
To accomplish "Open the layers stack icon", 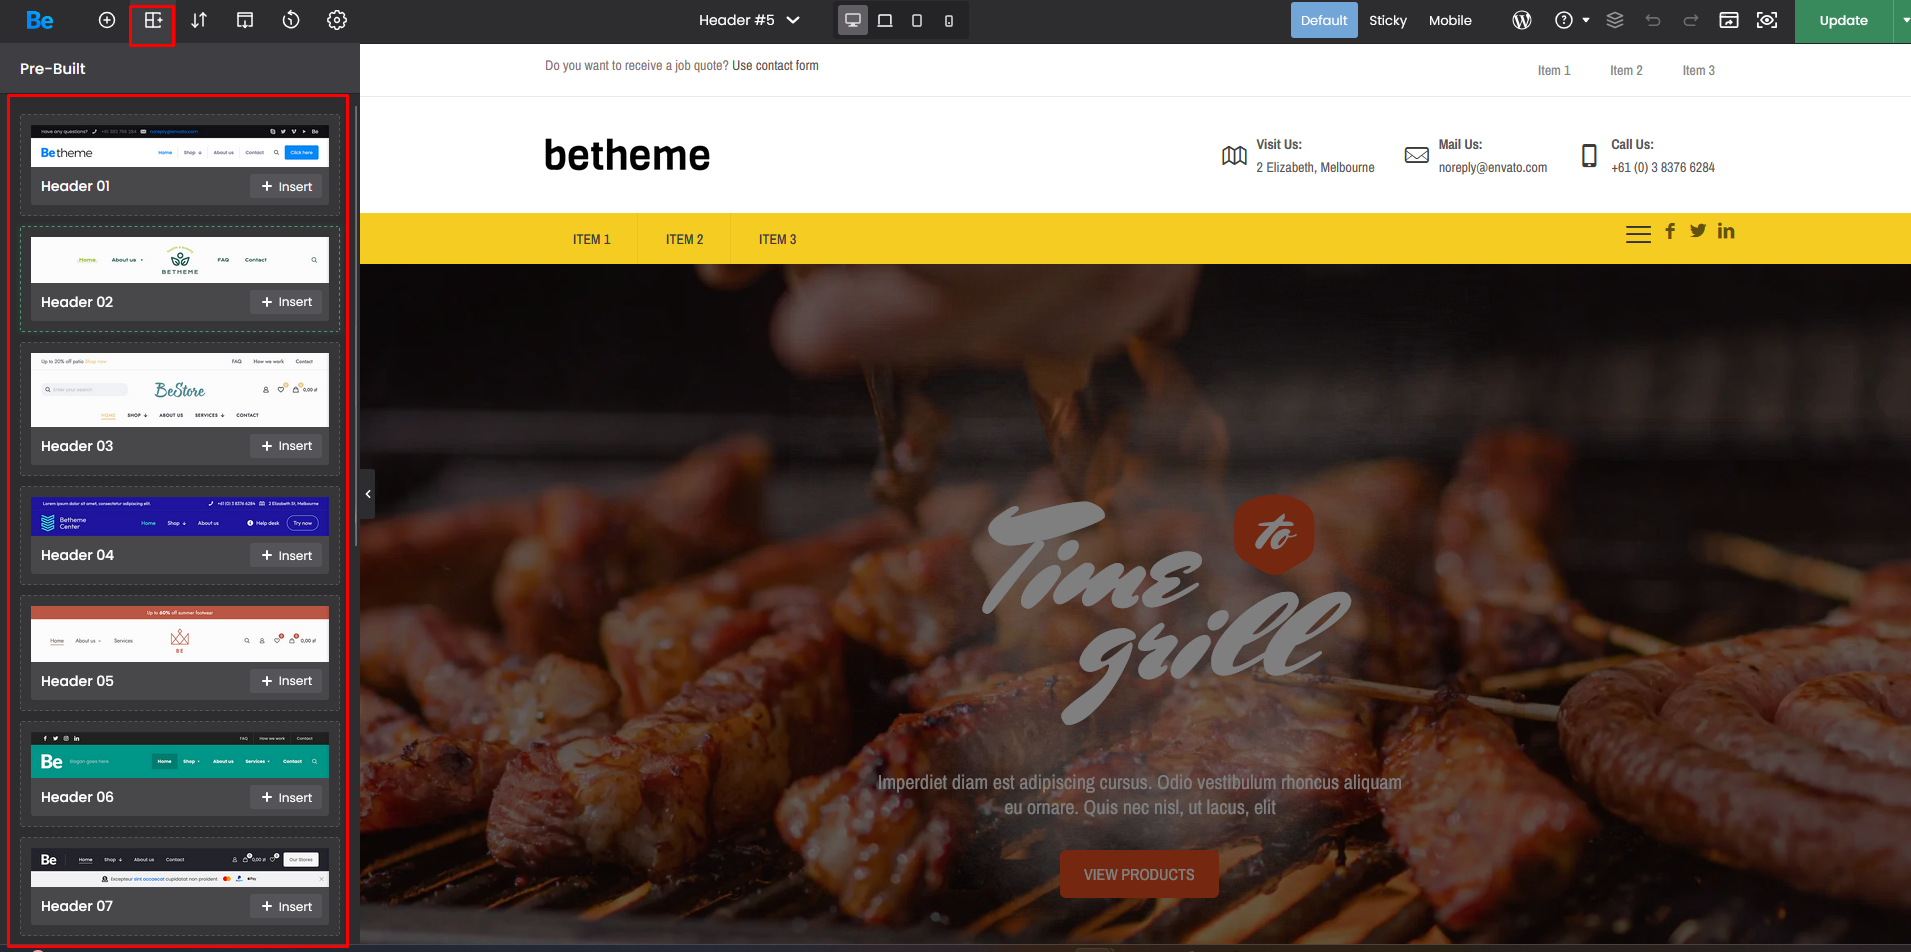I will (x=1615, y=20).
